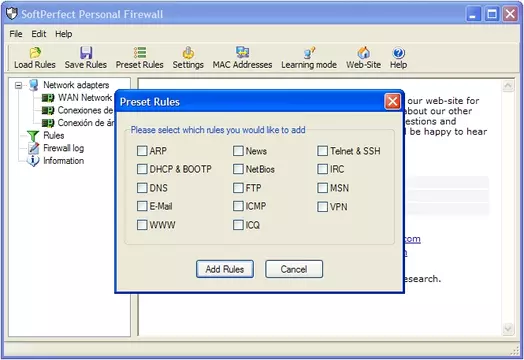Click the Firewall log notepad icon
The height and width of the screenshot is (360, 524).
click(x=33, y=148)
